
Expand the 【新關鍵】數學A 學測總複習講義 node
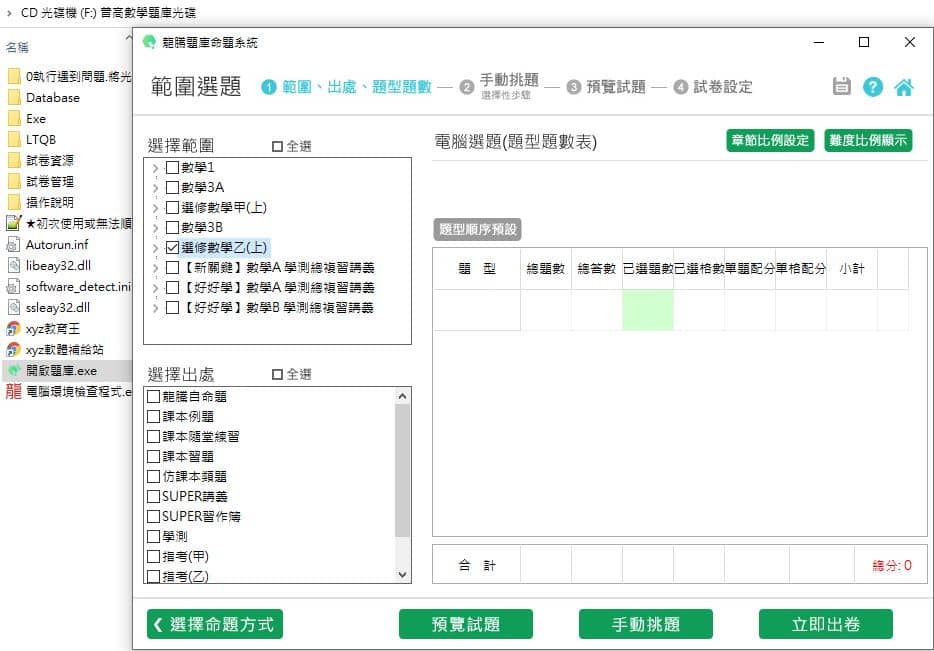(155, 268)
